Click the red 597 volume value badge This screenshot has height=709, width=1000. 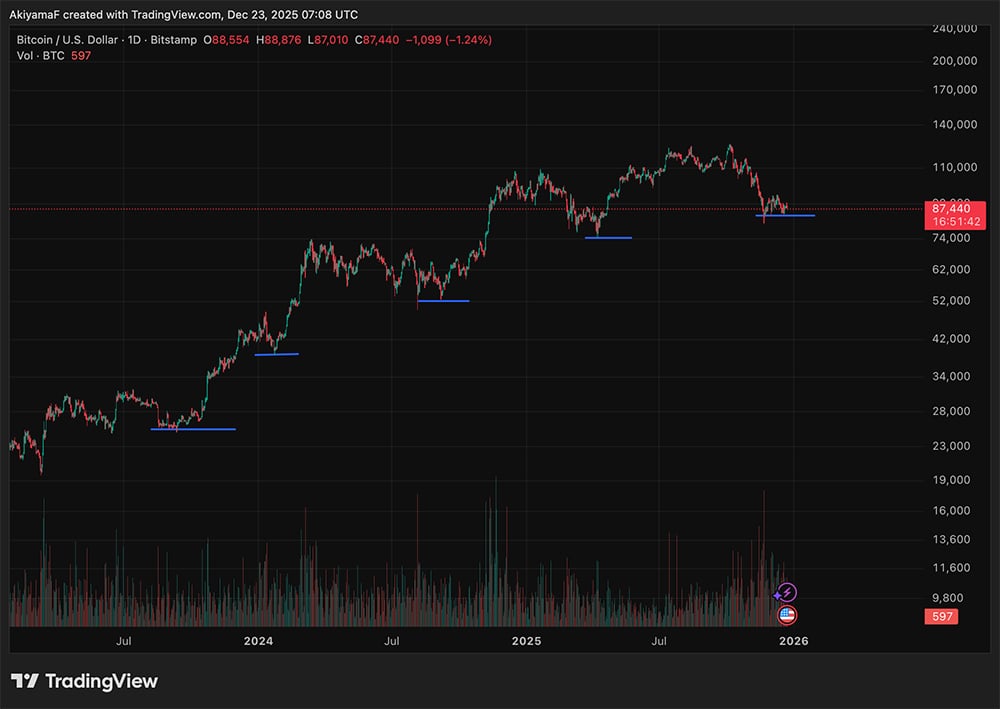click(940, 617)
